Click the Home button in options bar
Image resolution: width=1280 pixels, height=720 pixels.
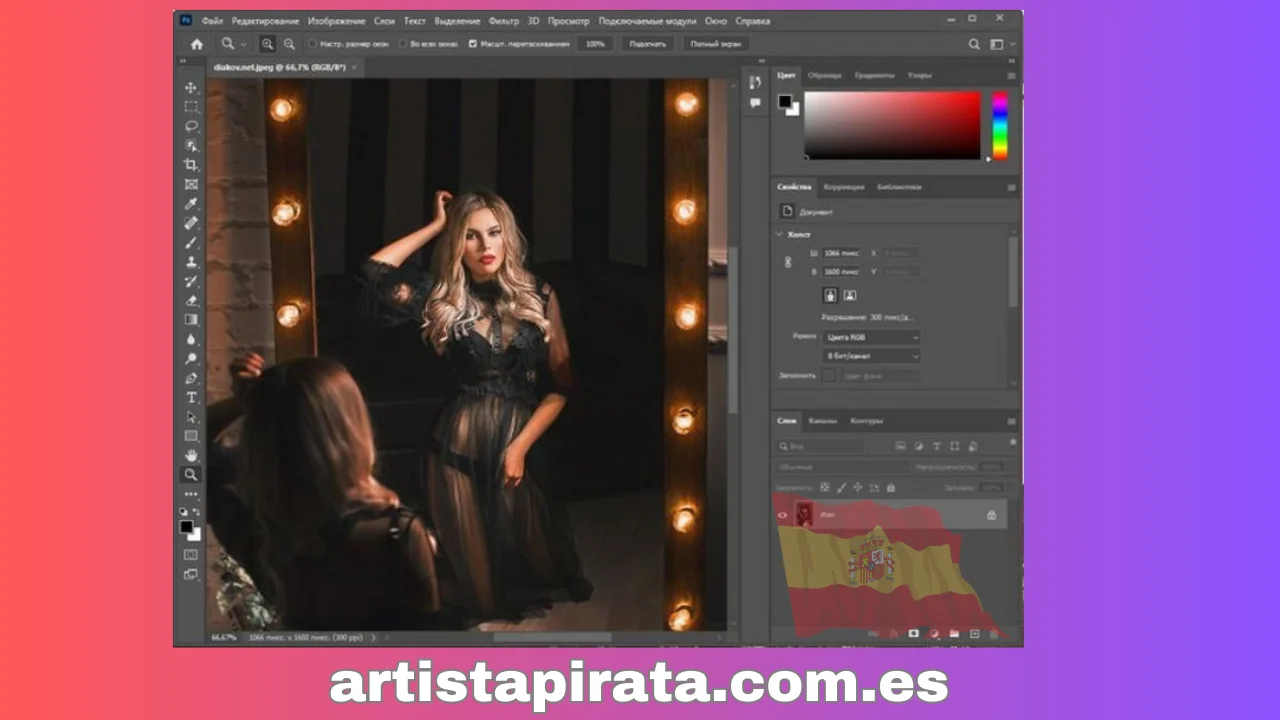point(196,44)
